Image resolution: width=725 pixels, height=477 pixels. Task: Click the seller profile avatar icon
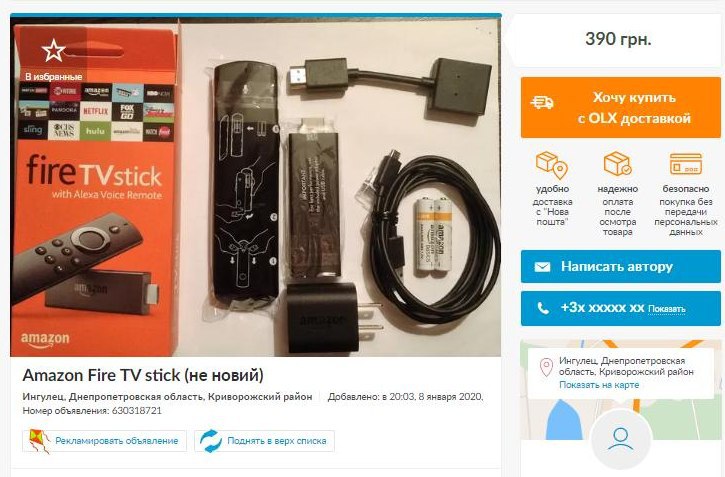pos(620,438)
